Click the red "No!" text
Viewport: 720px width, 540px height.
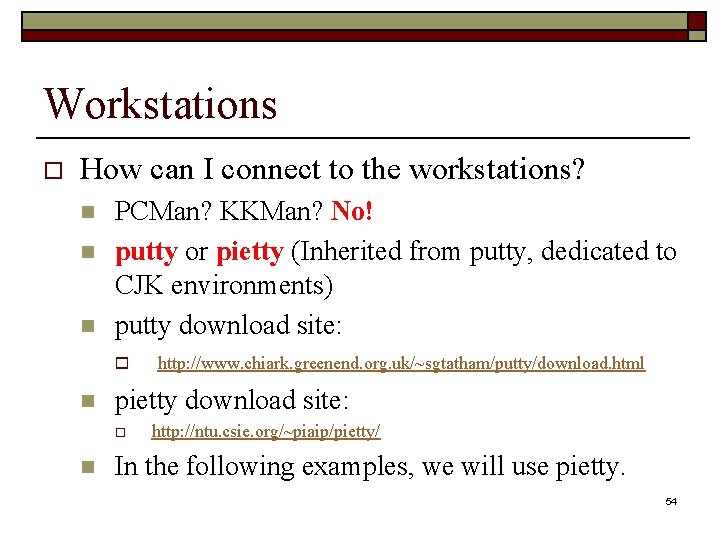click(x=351, y=211)
